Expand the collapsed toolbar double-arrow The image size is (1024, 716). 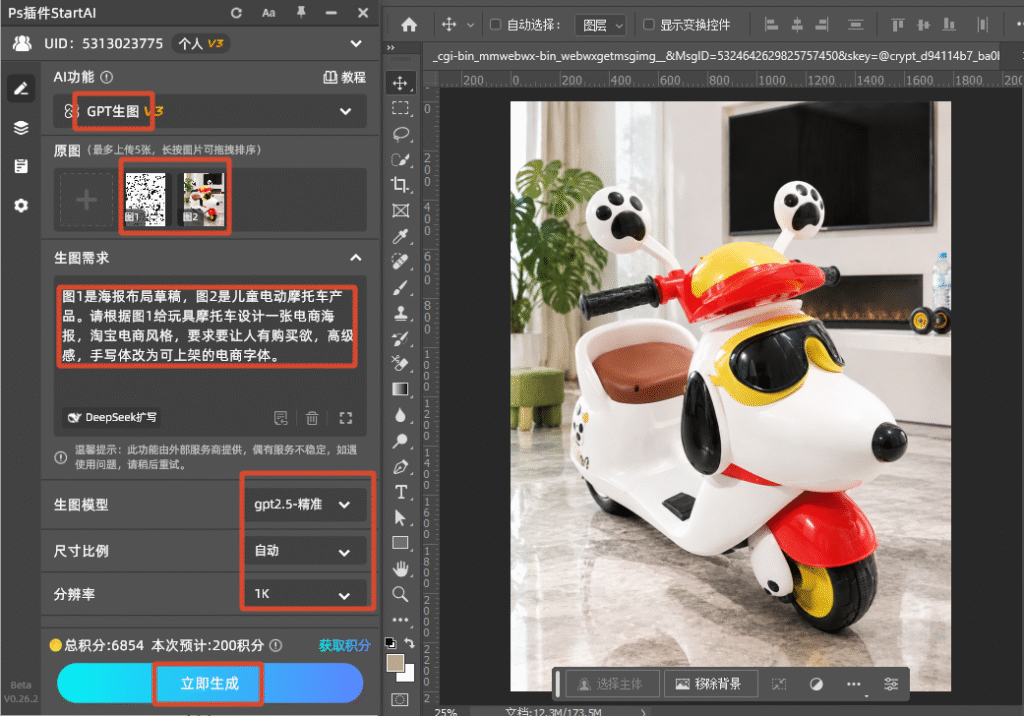tap(391, 48)
